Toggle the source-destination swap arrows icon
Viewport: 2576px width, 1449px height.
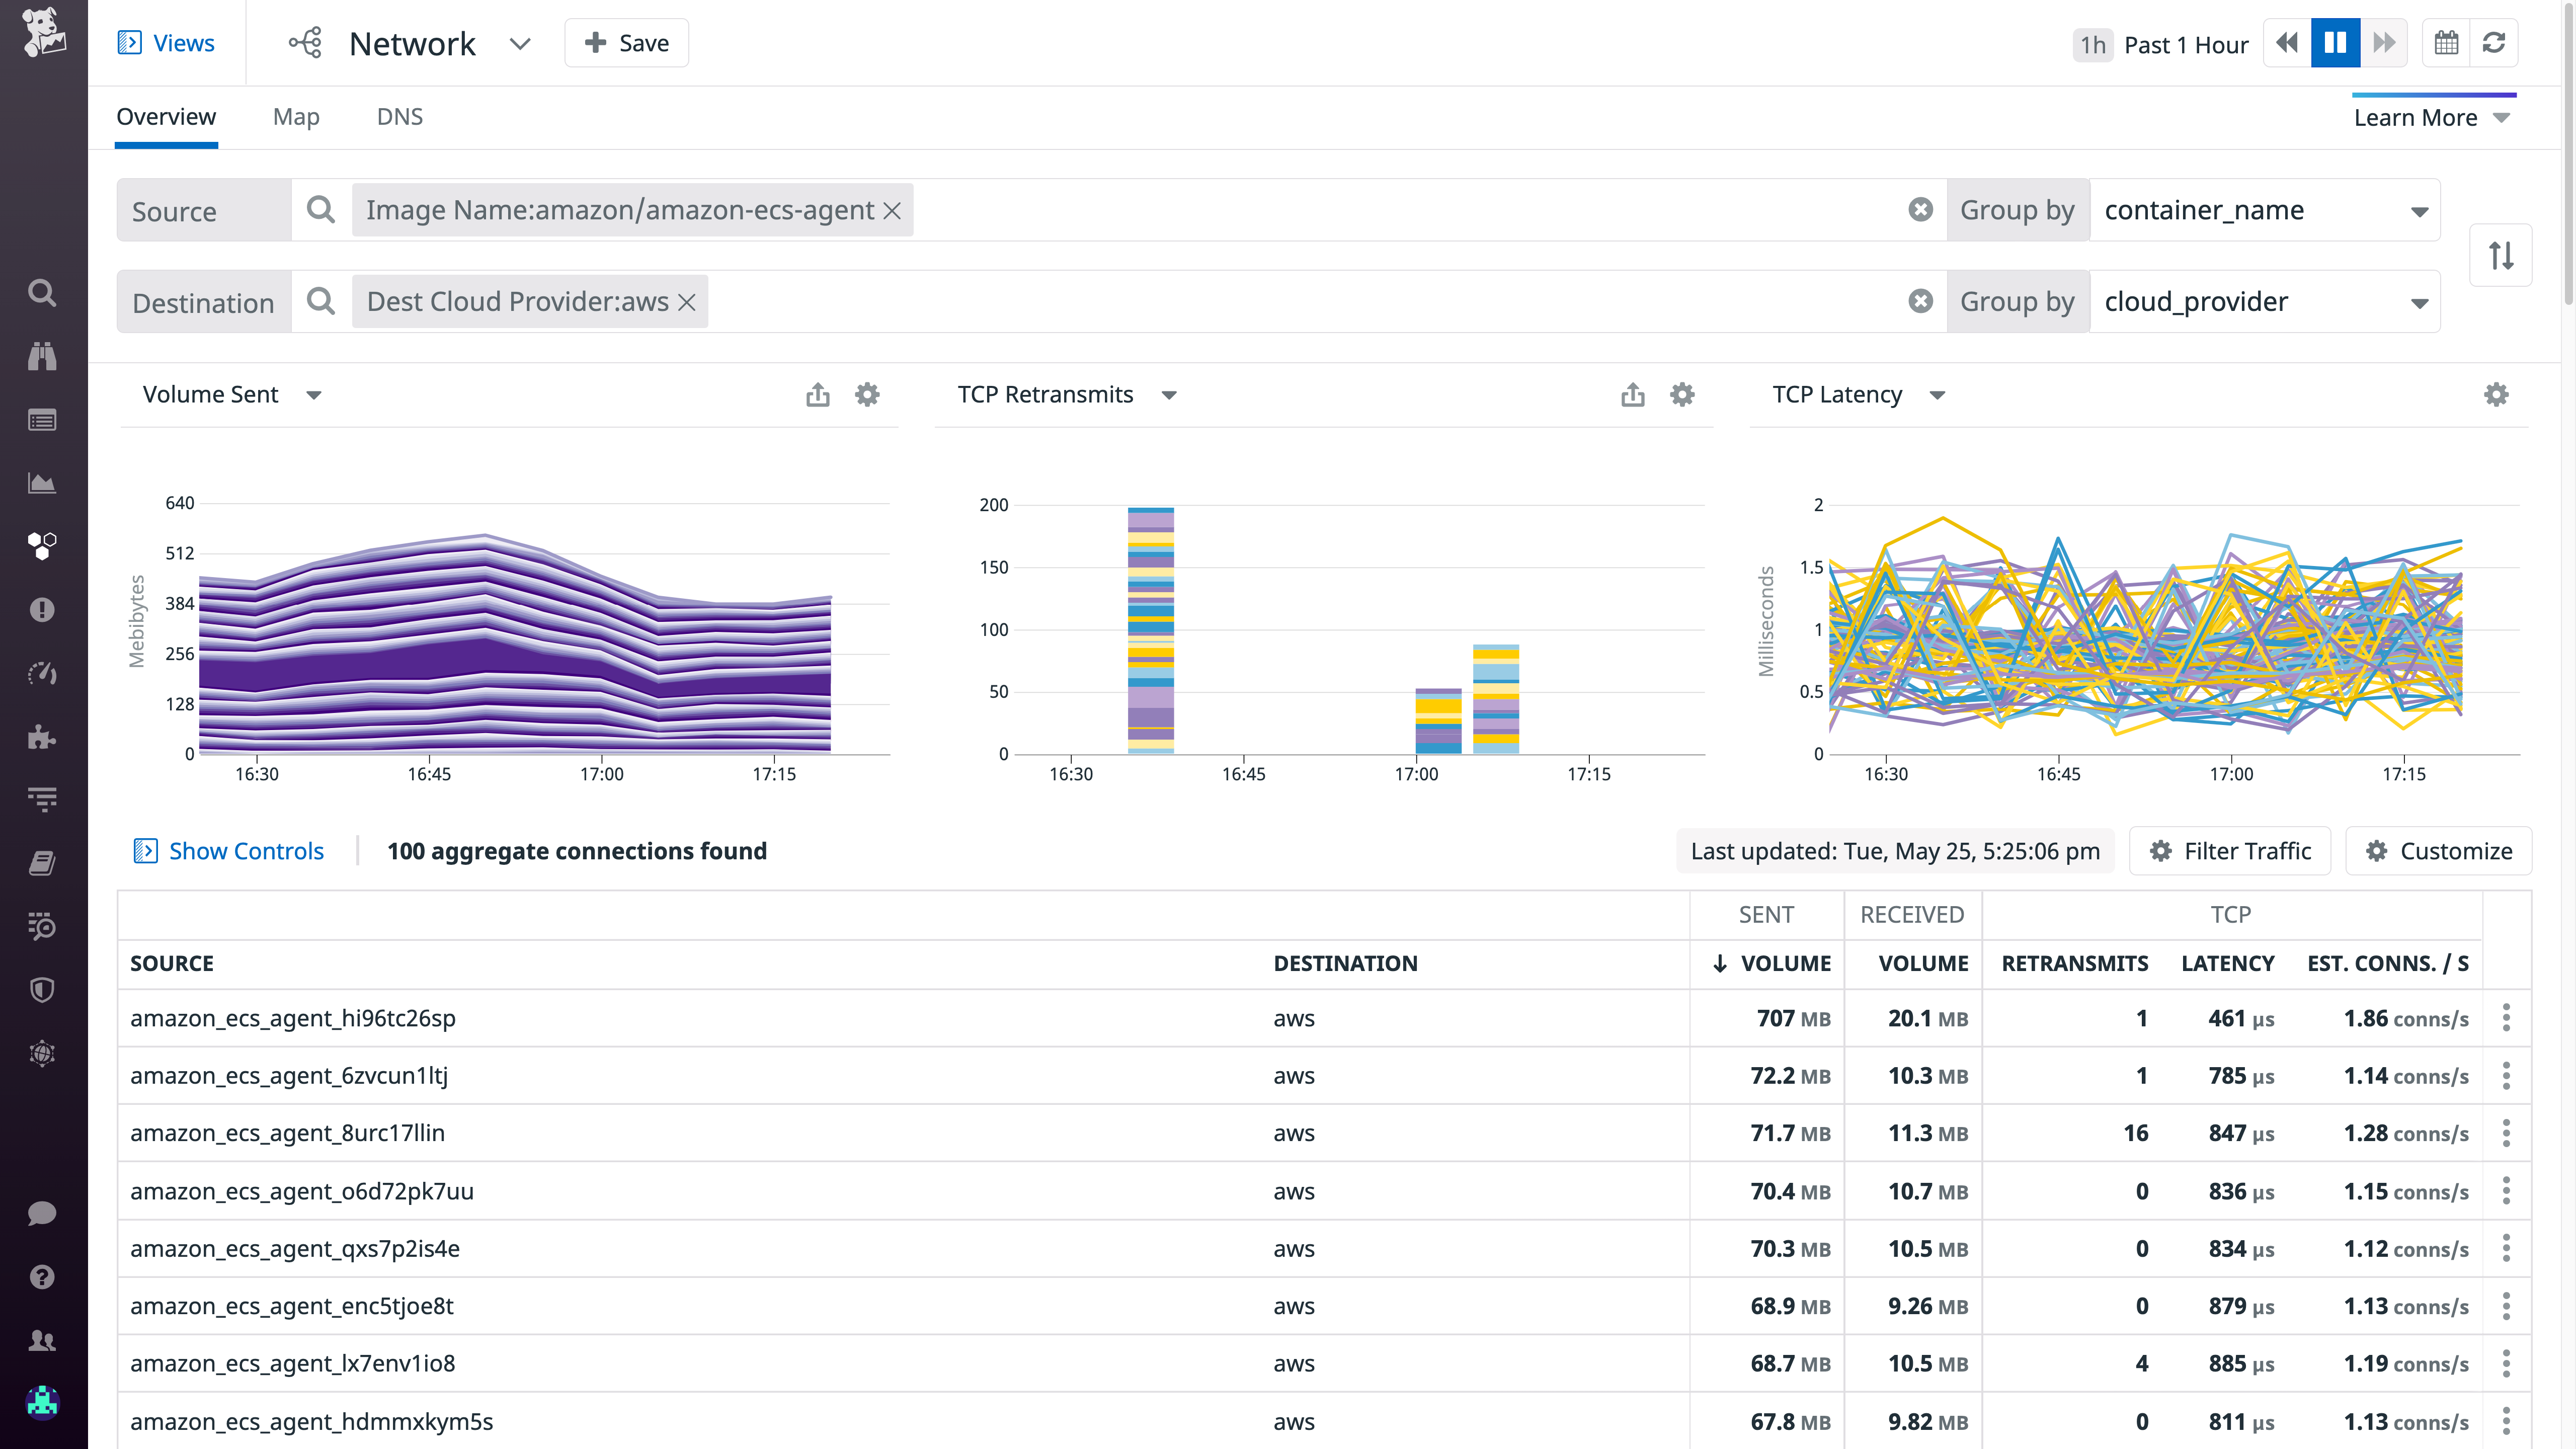[x=2502, y=255]
